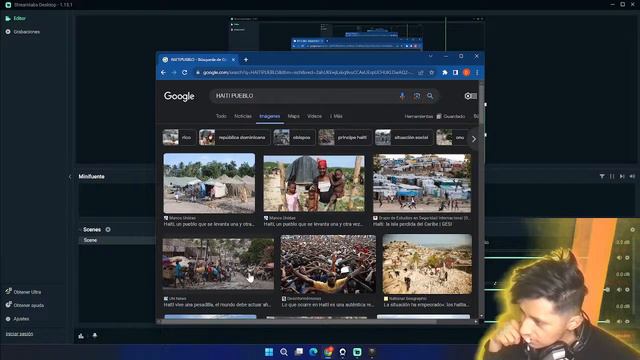Open a new Chrome tab
The image size is (640, 360).
click(x=246, y=60)
